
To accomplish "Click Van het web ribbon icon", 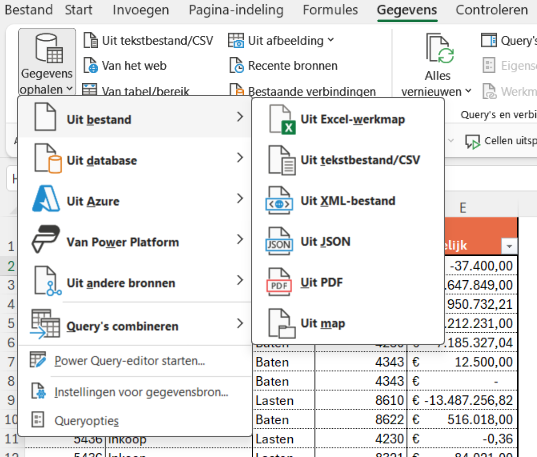I will [91, 65].
